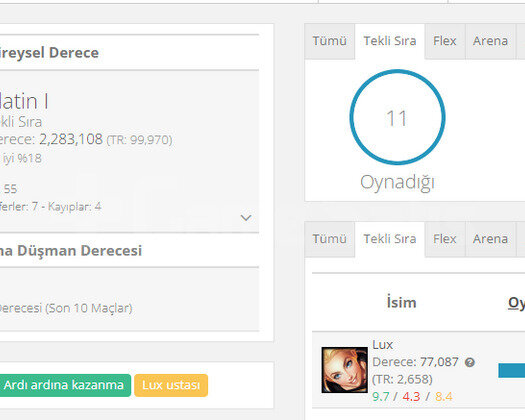Click the TR: 99,970 rank text
Screen dimensions: 525x420
(139, 140)
